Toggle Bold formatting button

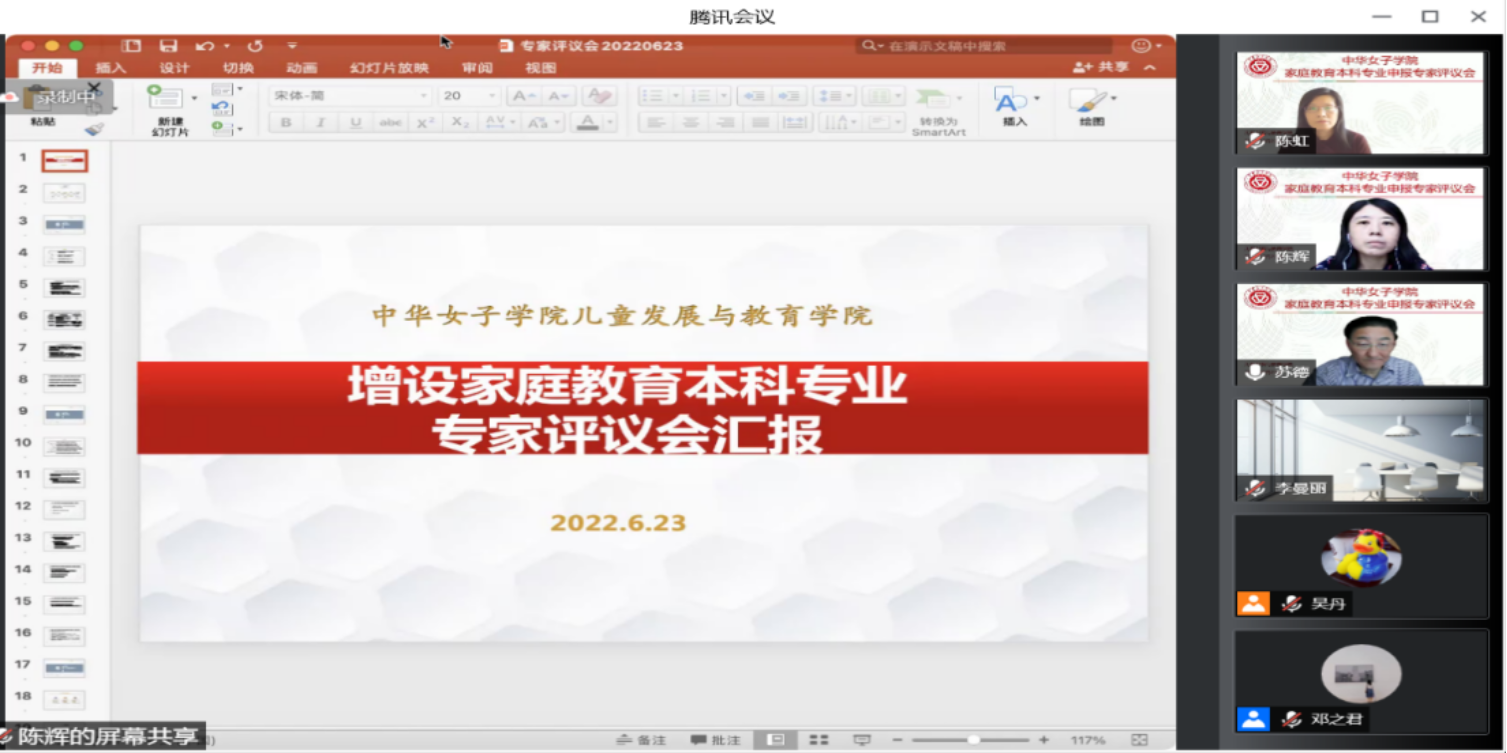click(286, 123)
